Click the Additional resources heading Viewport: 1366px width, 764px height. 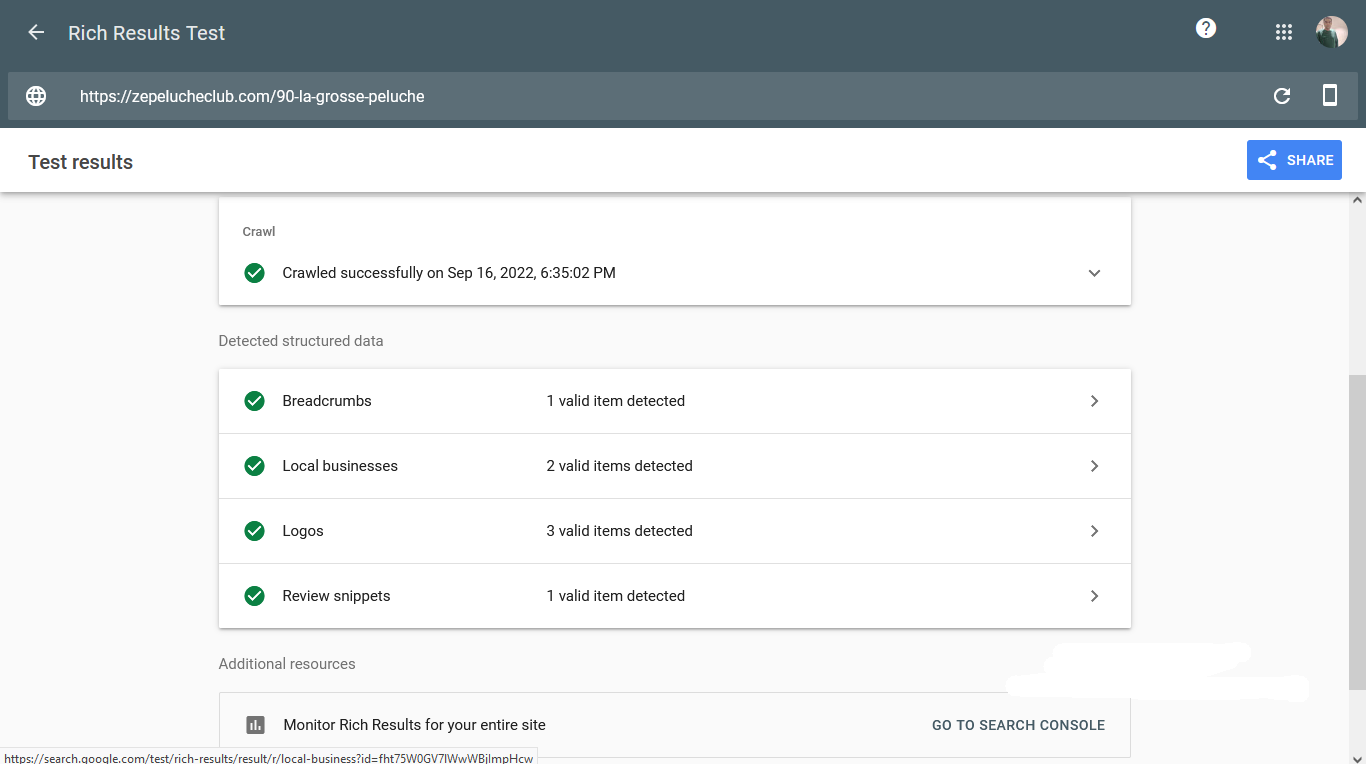[x=287, y=664]
